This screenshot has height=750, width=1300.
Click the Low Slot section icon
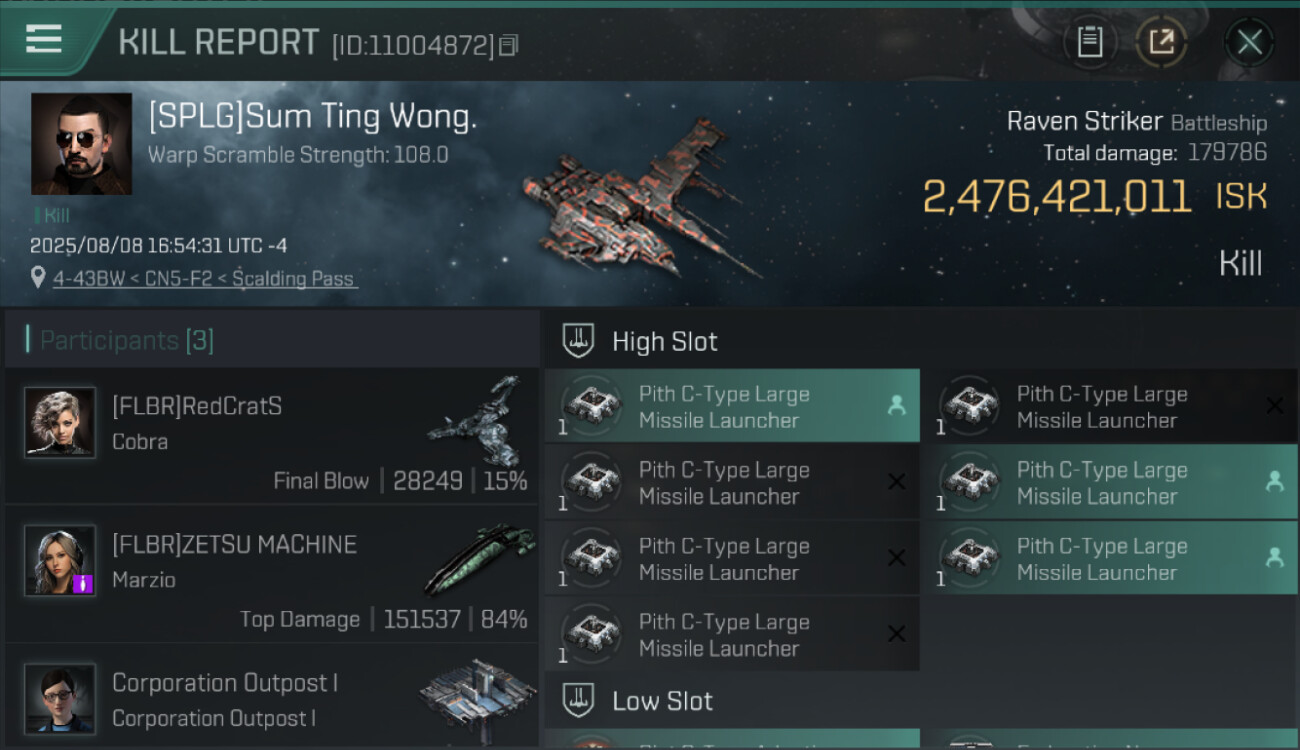[x=579, y=700]
